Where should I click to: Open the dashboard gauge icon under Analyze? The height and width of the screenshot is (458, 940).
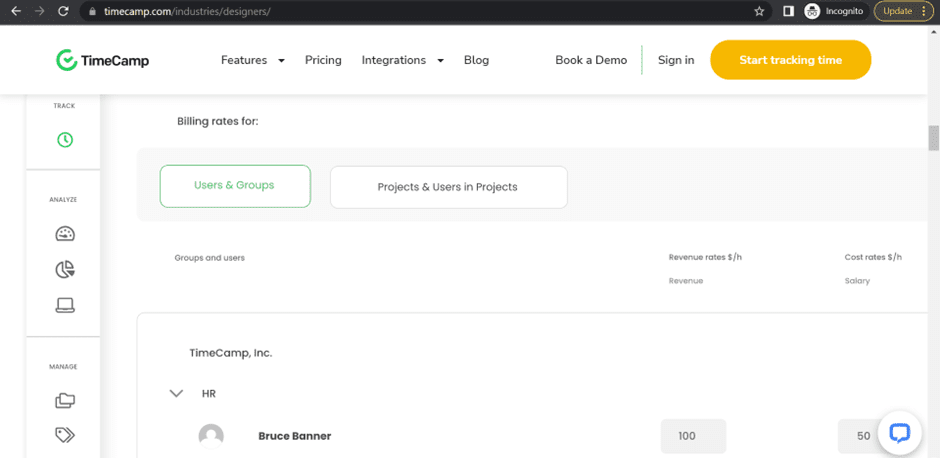coord(65,234)
